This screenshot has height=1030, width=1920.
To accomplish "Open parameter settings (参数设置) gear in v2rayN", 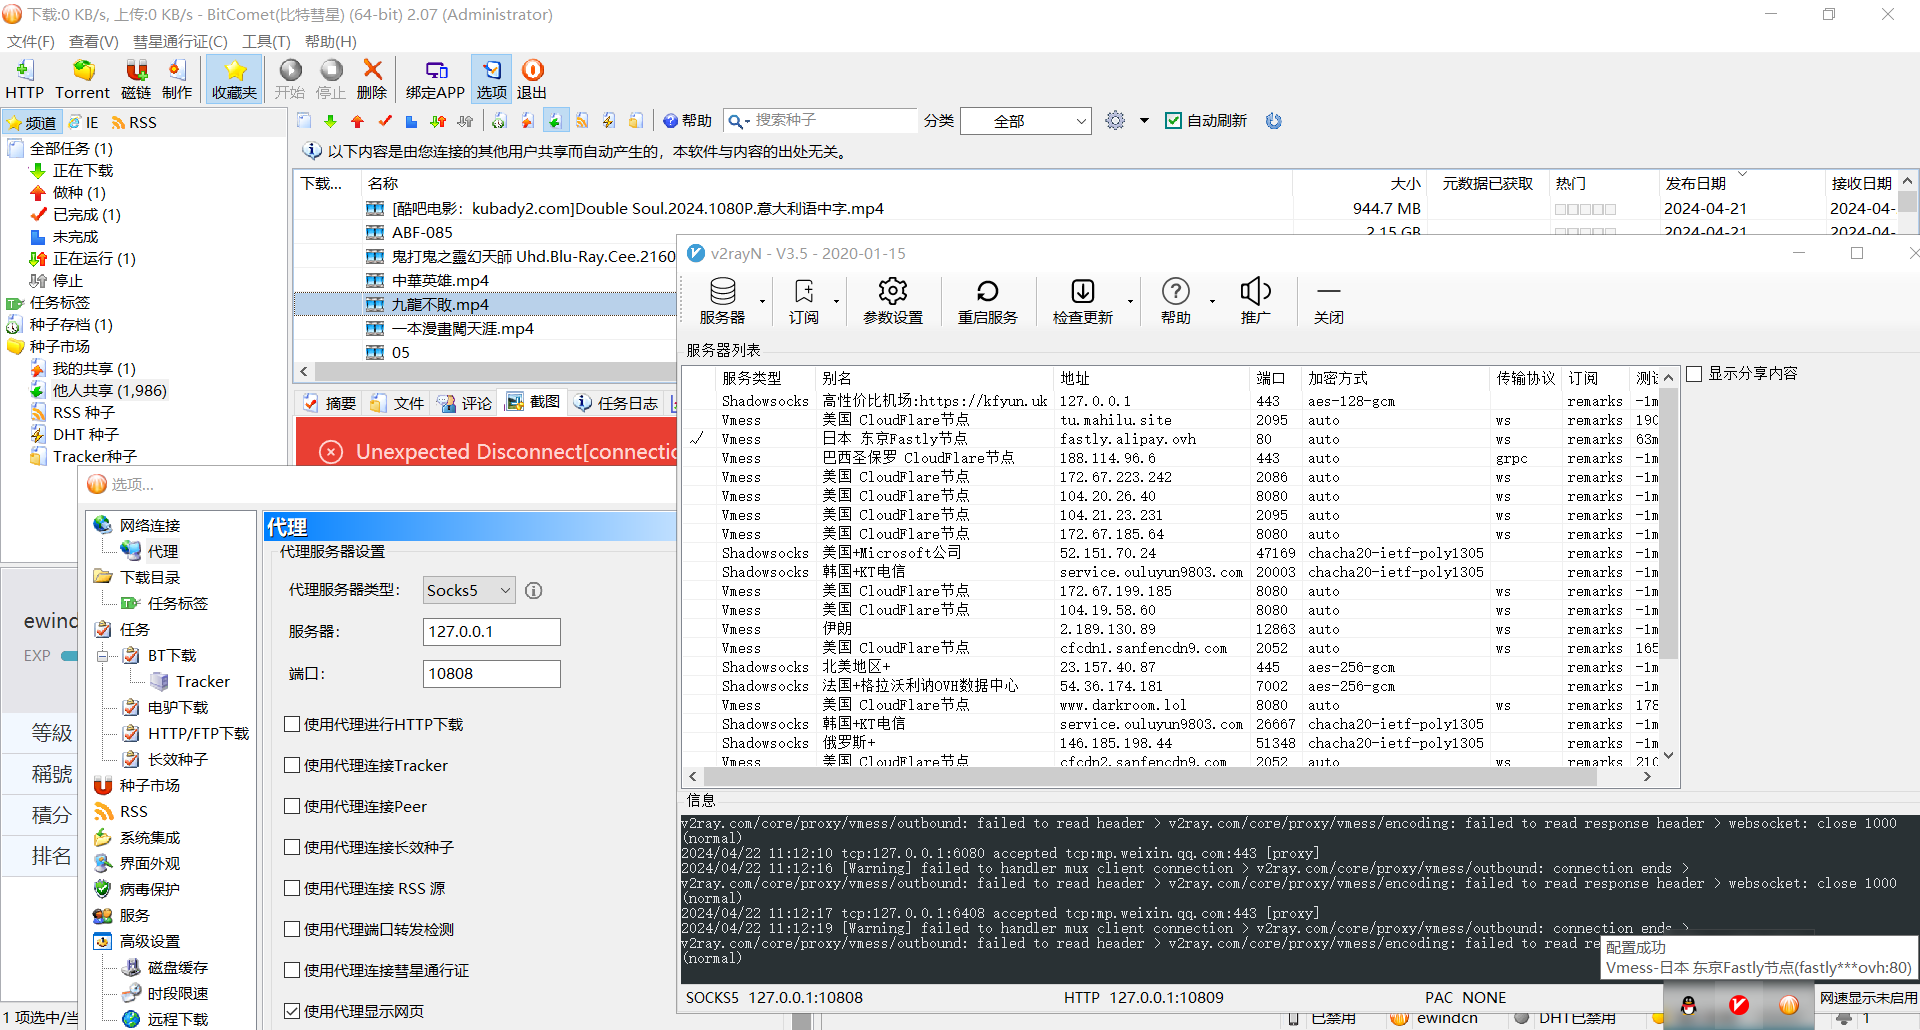I will point(893,301).
